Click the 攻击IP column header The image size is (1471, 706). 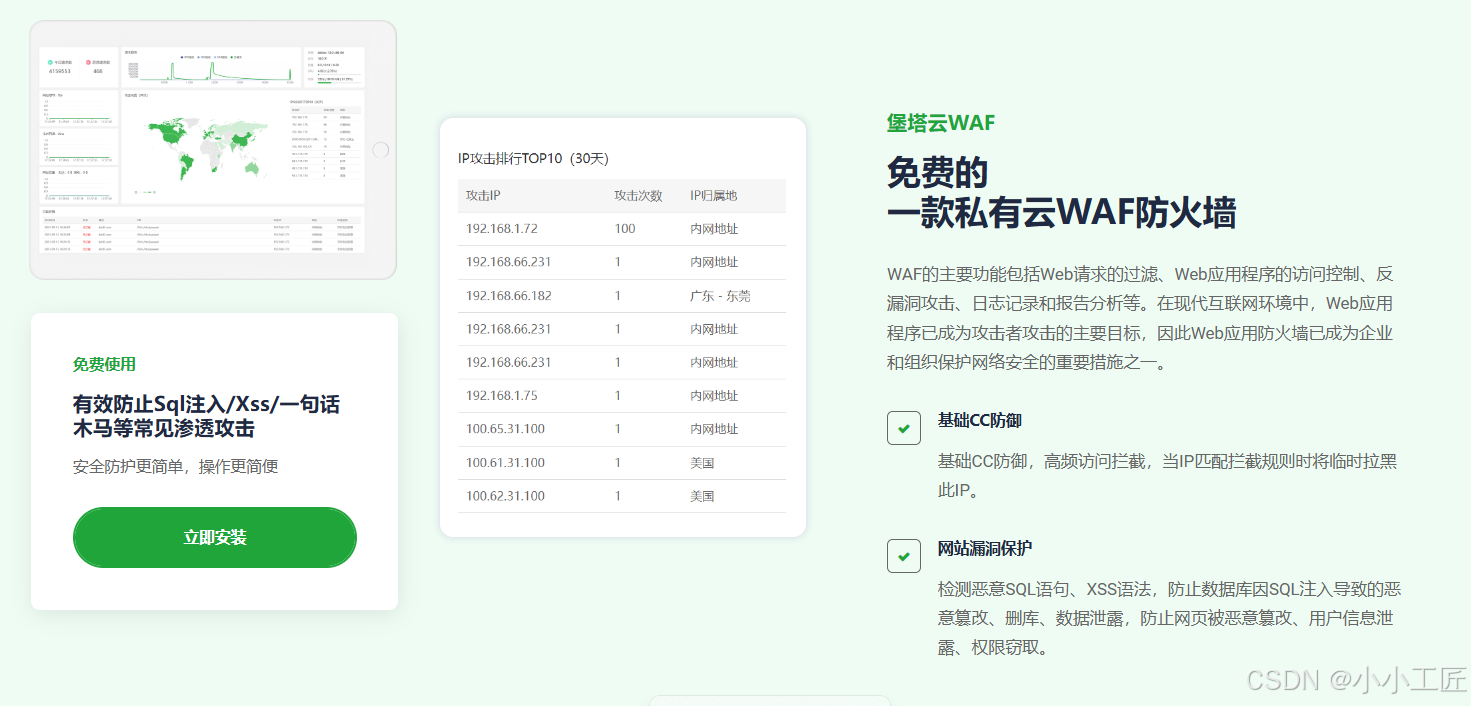point(483,196)
